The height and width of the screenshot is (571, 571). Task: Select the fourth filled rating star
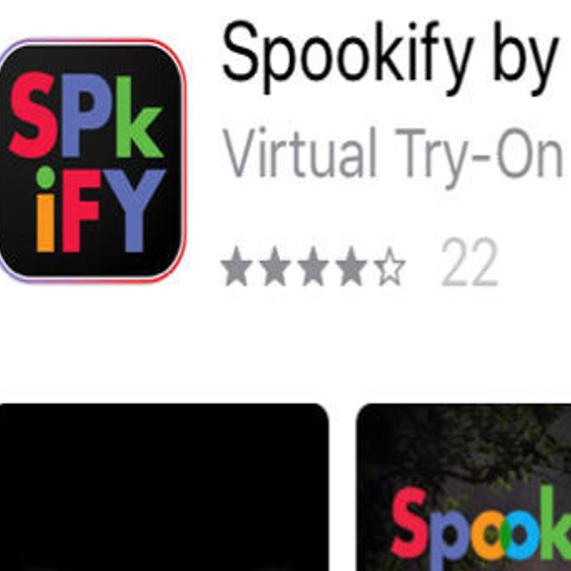[x=351, y=266]
